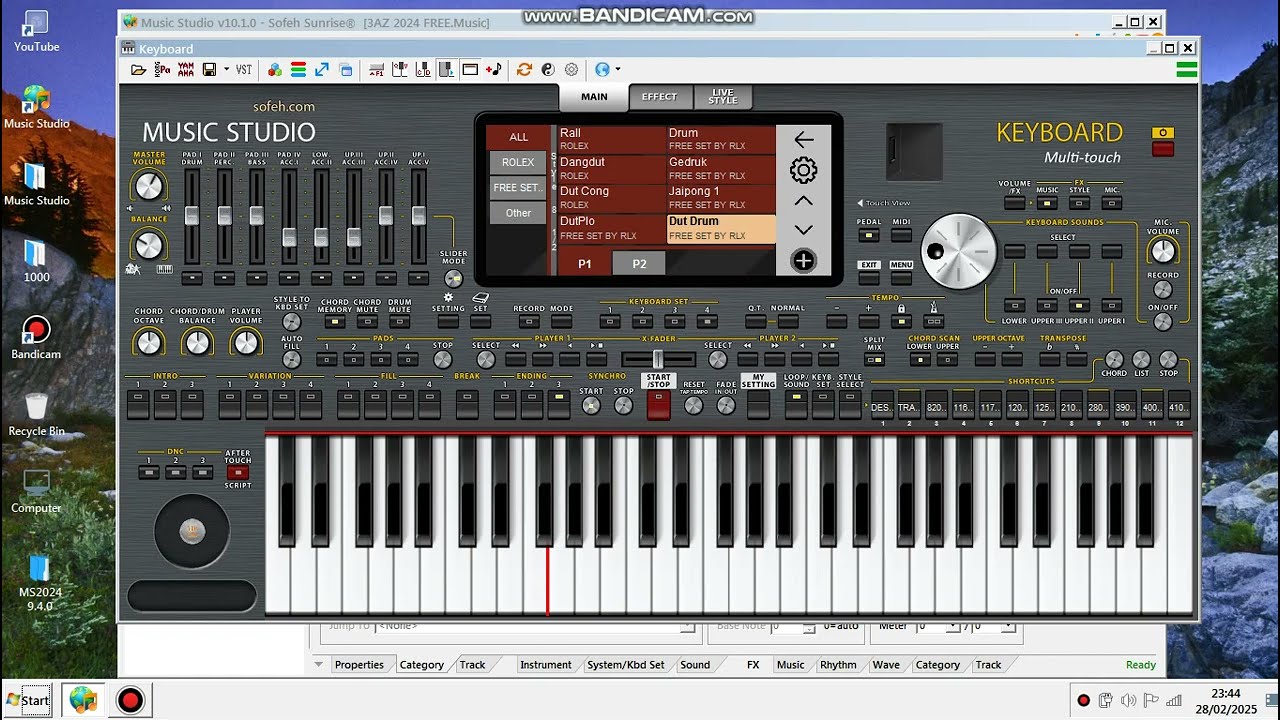Screen dimensions: 1280x720
Task: Click Player 1 play/stop button
Action: pos(596,360)
